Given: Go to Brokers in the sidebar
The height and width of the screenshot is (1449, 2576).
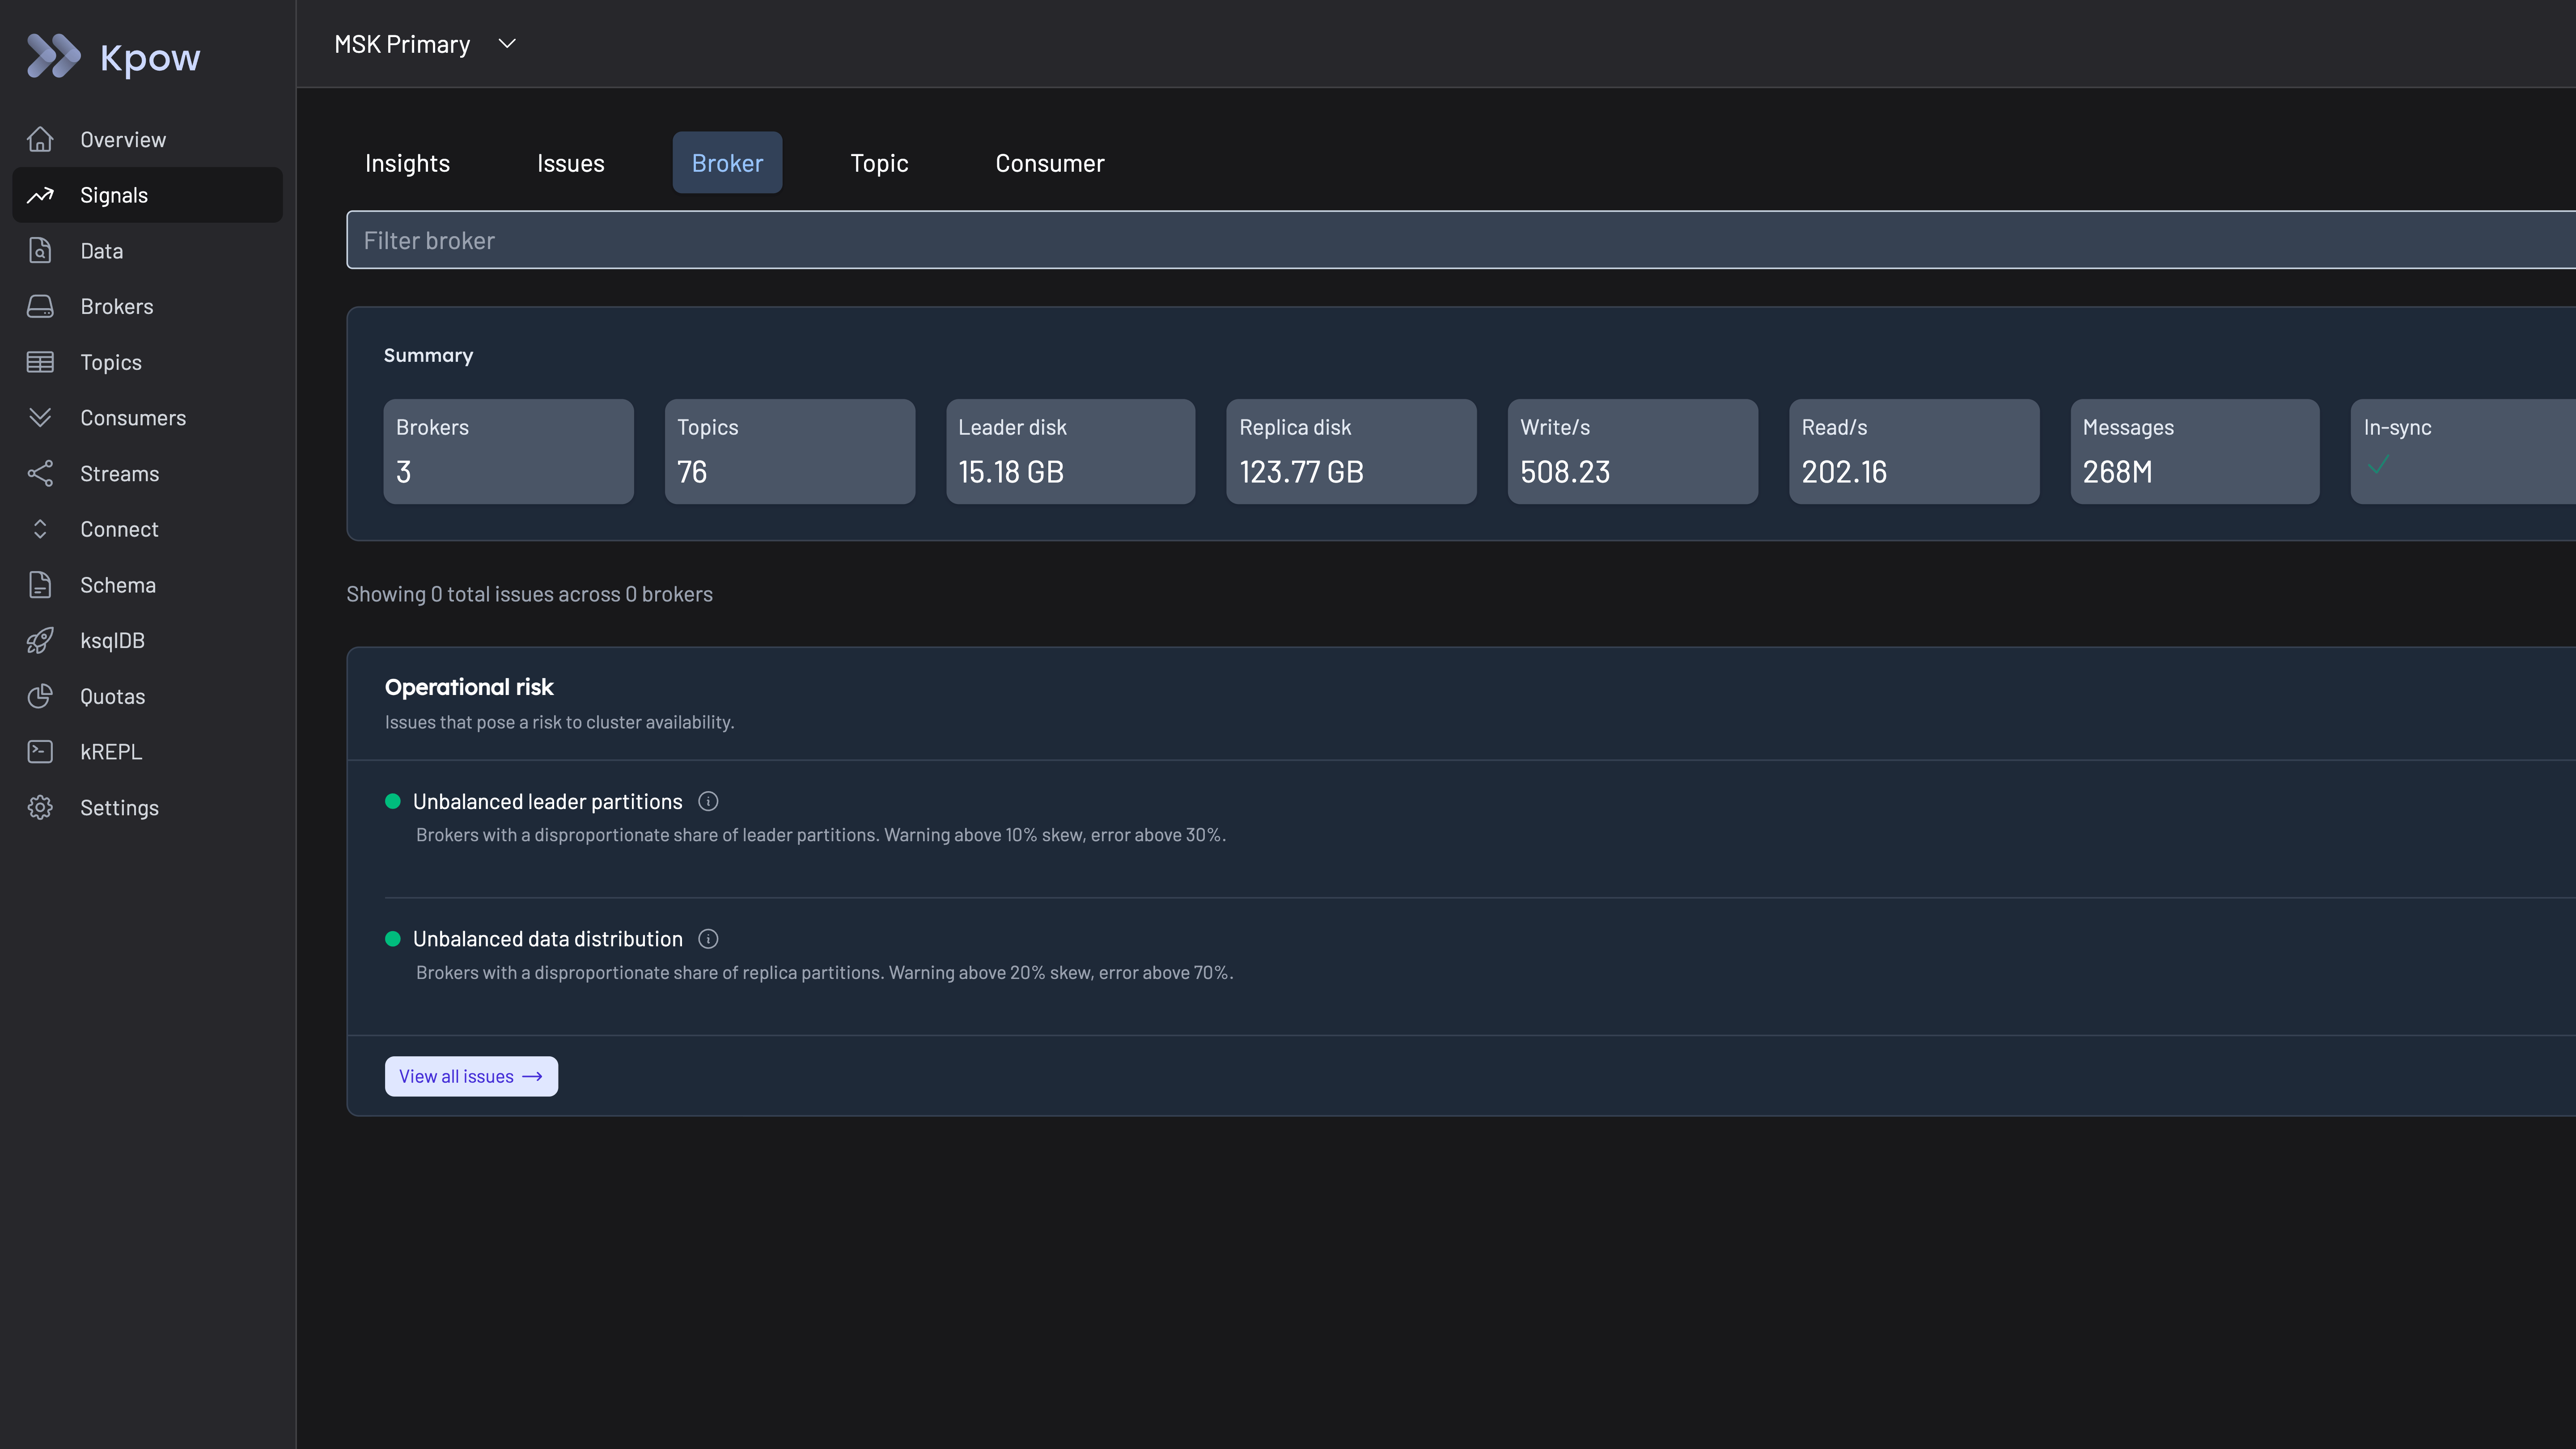Looking at the screenshot, I should point(148,306).
